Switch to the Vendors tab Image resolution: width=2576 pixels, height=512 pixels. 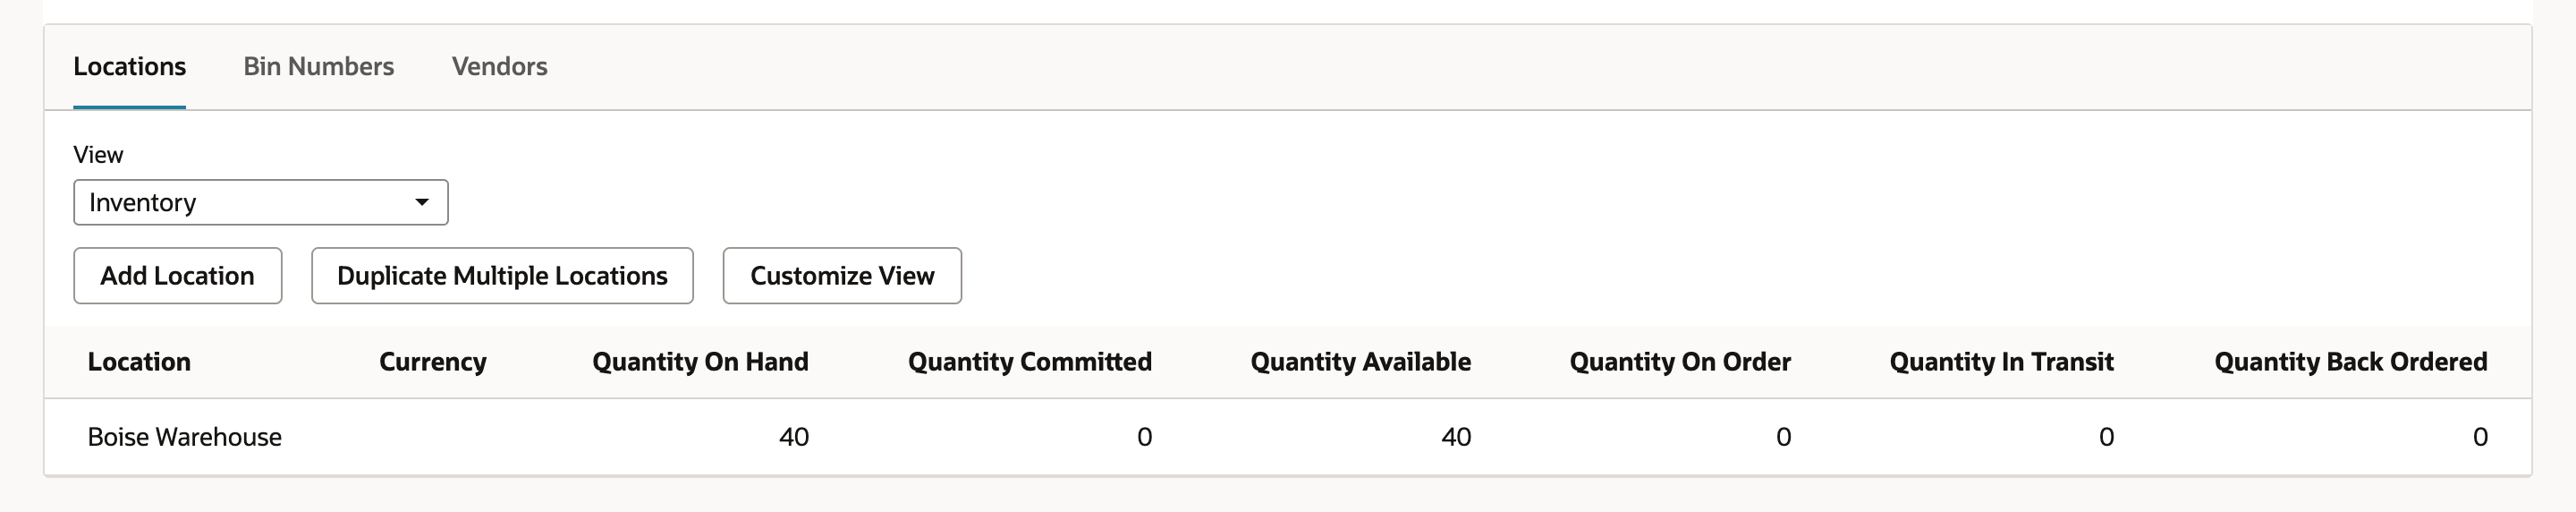click(x=499, y=66)
